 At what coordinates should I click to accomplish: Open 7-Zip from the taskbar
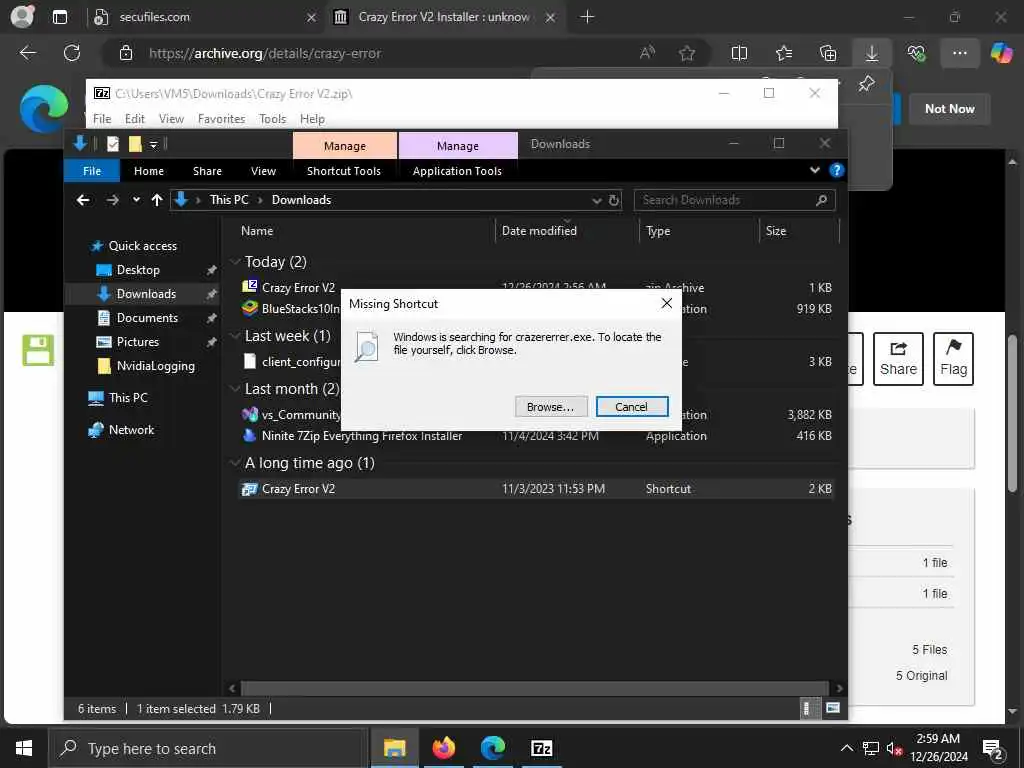pos(541,748)
